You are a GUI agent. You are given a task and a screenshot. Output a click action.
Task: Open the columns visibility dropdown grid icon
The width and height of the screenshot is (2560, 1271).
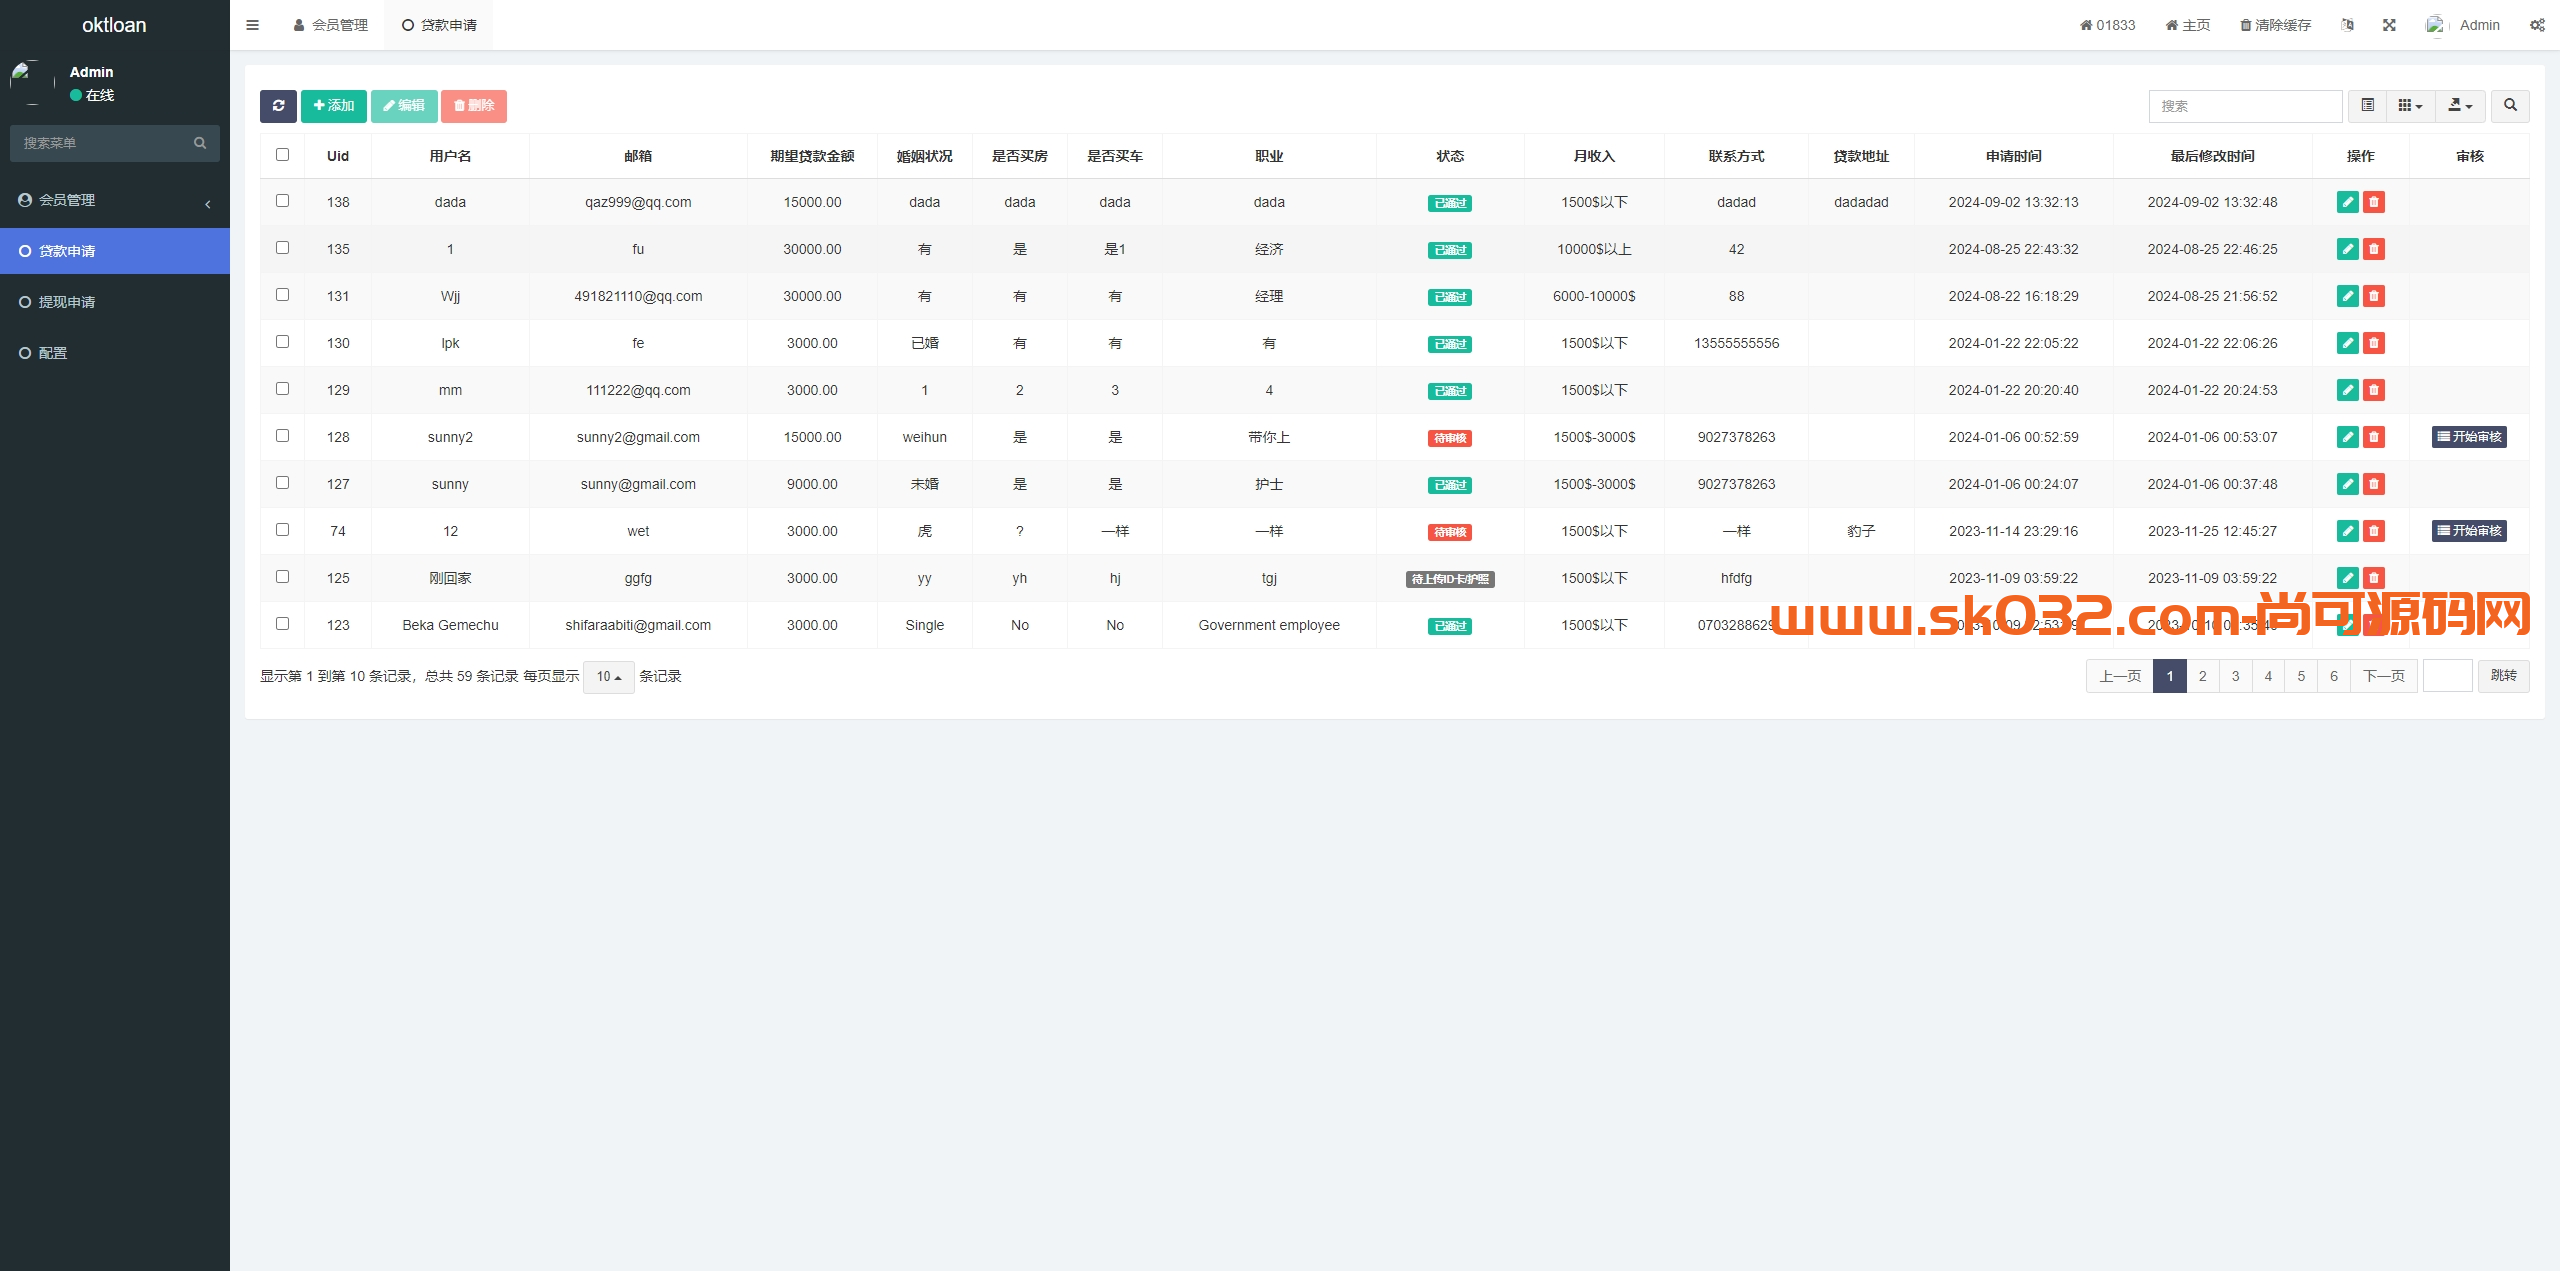click(x=2410, y=106)
